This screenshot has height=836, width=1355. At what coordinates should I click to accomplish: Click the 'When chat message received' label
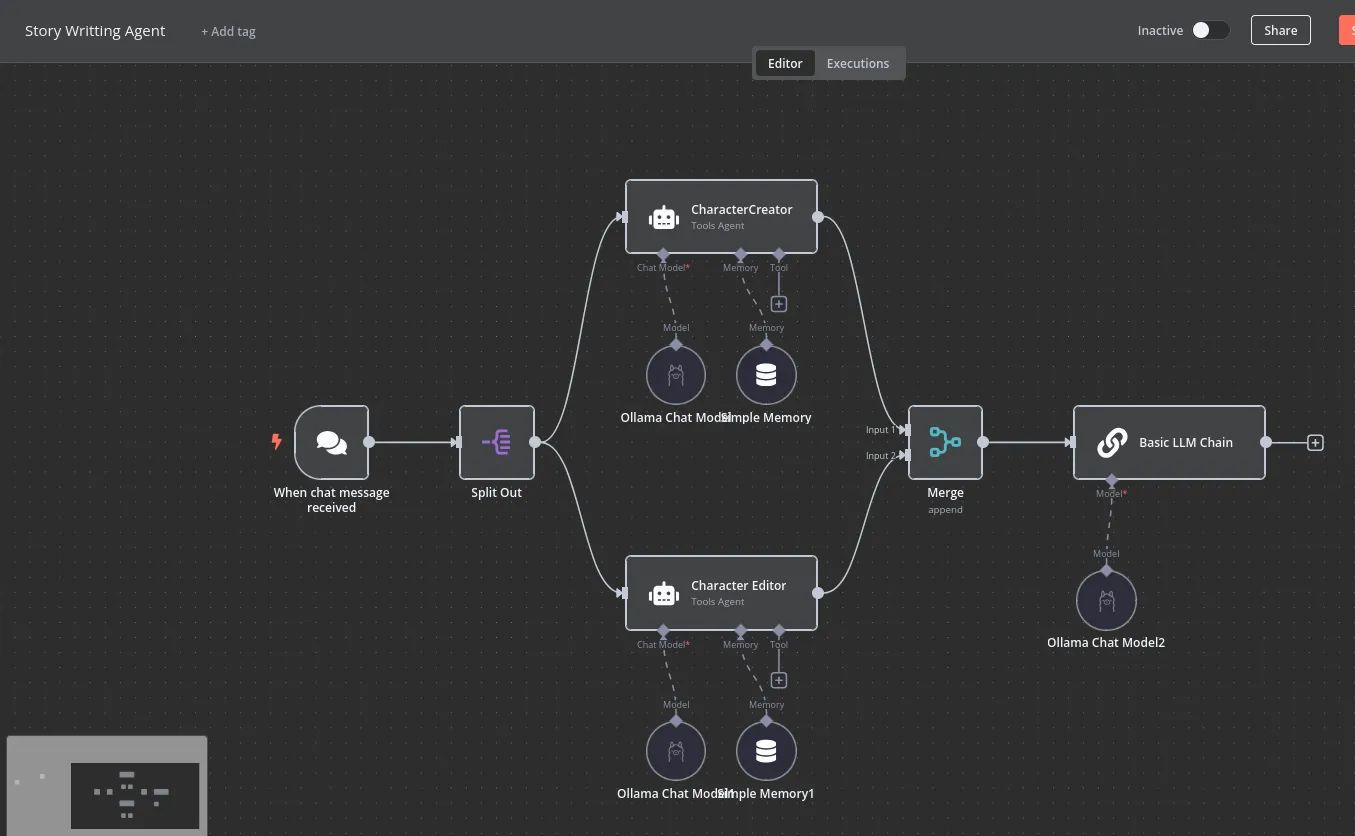pyautogui.click(x=331, y=500)
